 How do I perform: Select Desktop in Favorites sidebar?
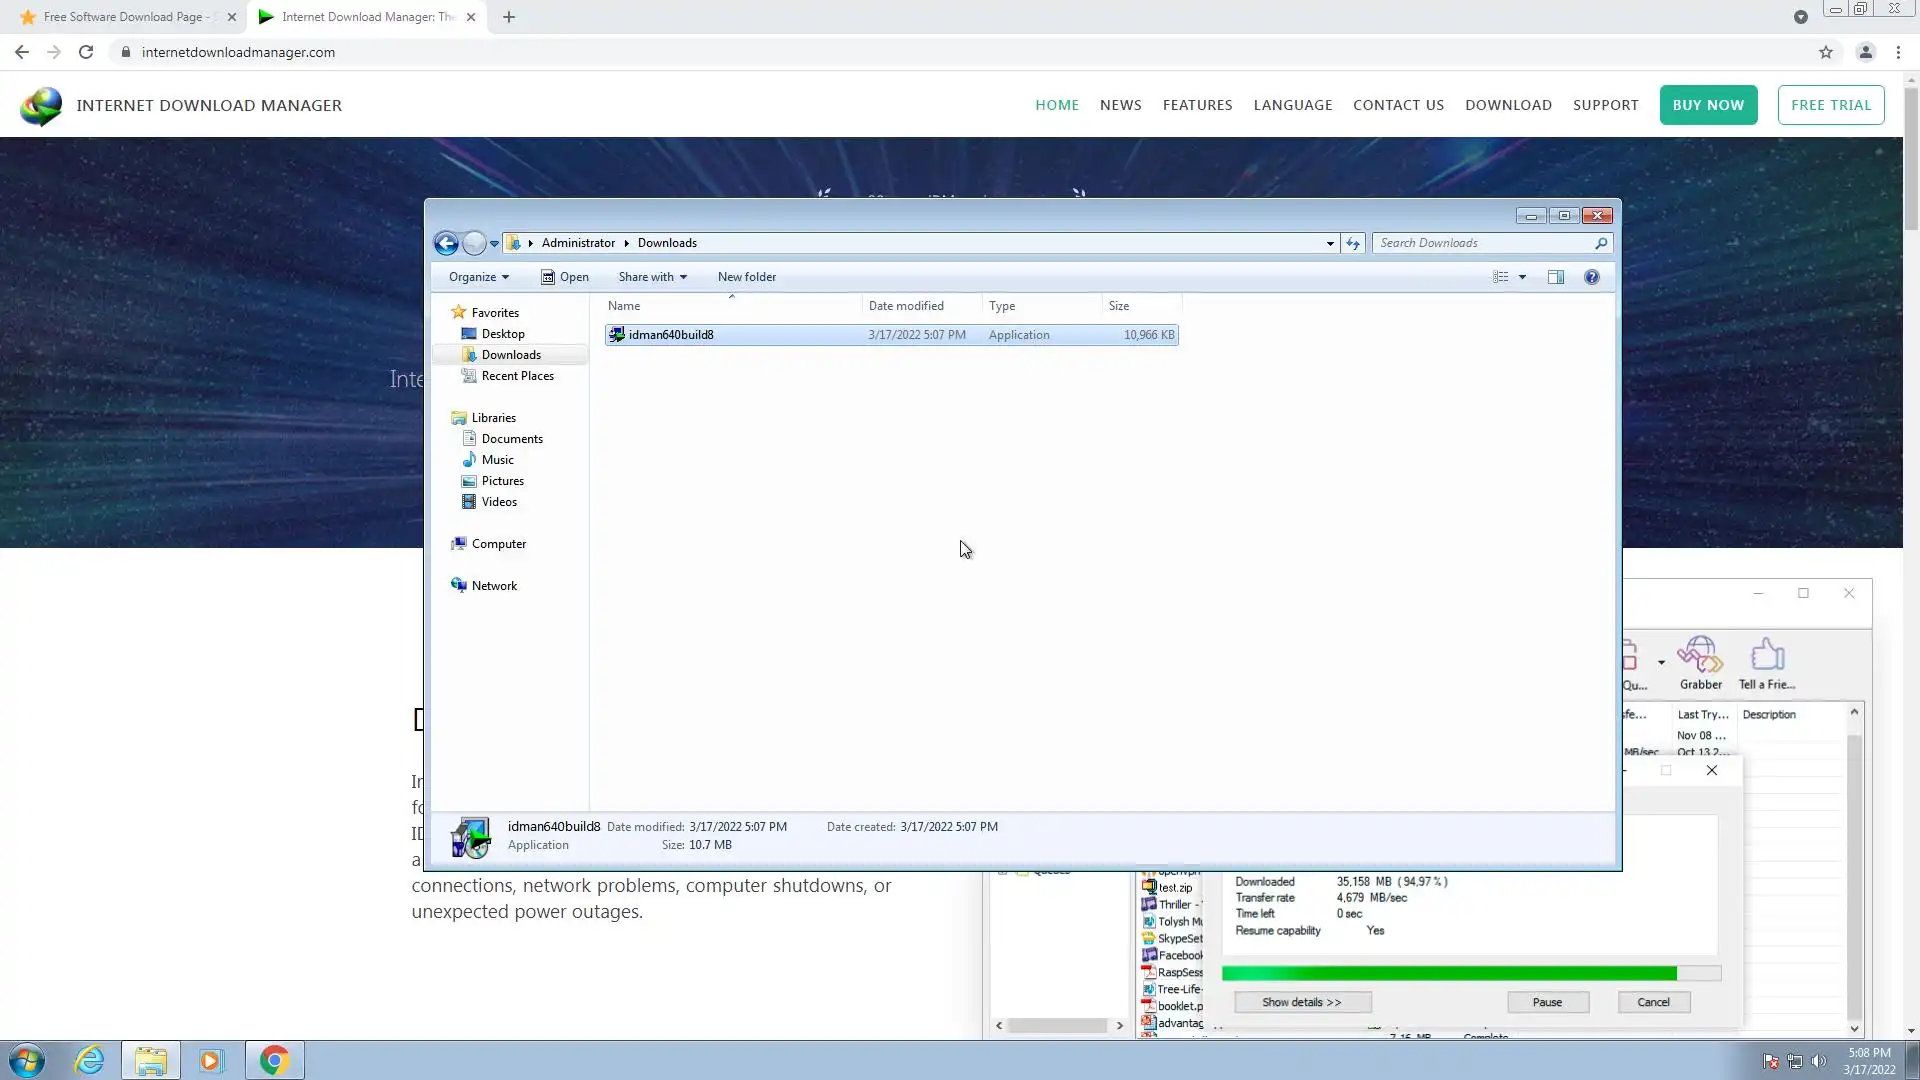click(x=502, y=334)
